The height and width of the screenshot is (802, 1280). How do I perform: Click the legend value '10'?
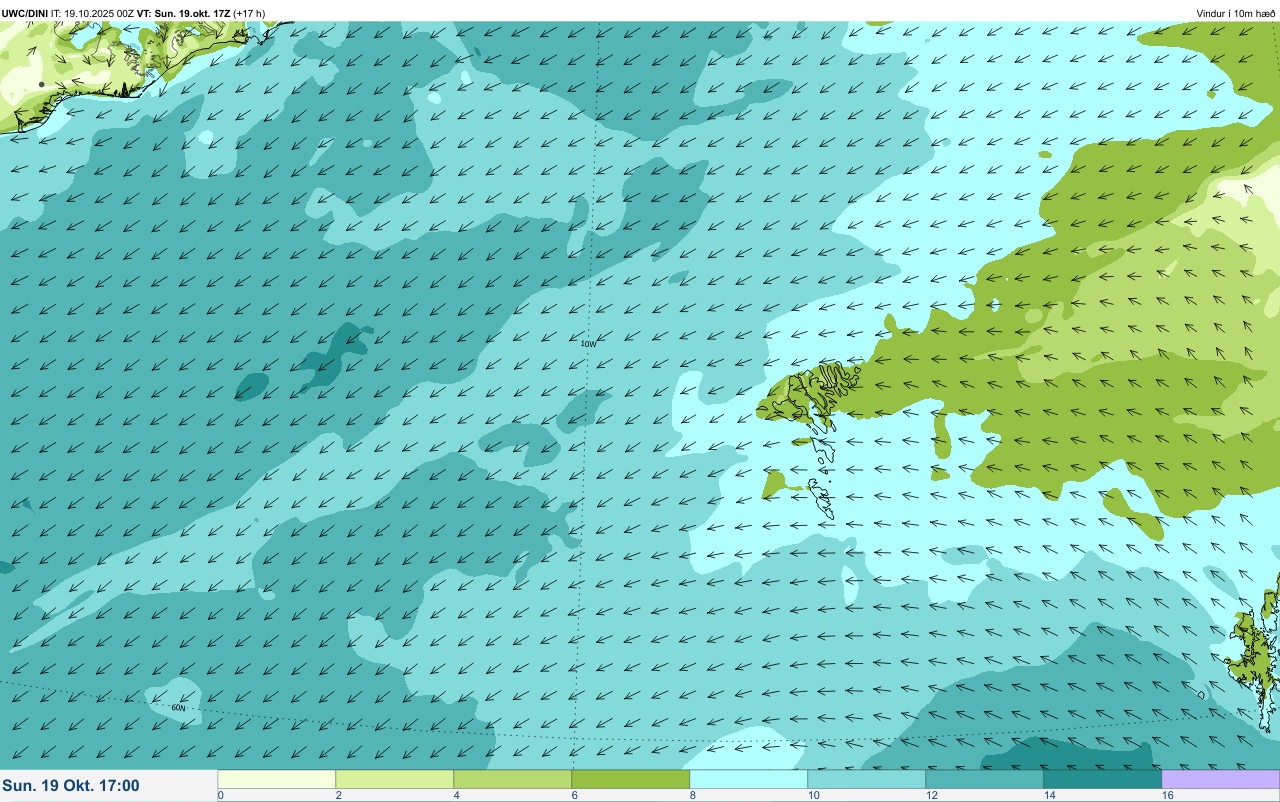[814, 795]
